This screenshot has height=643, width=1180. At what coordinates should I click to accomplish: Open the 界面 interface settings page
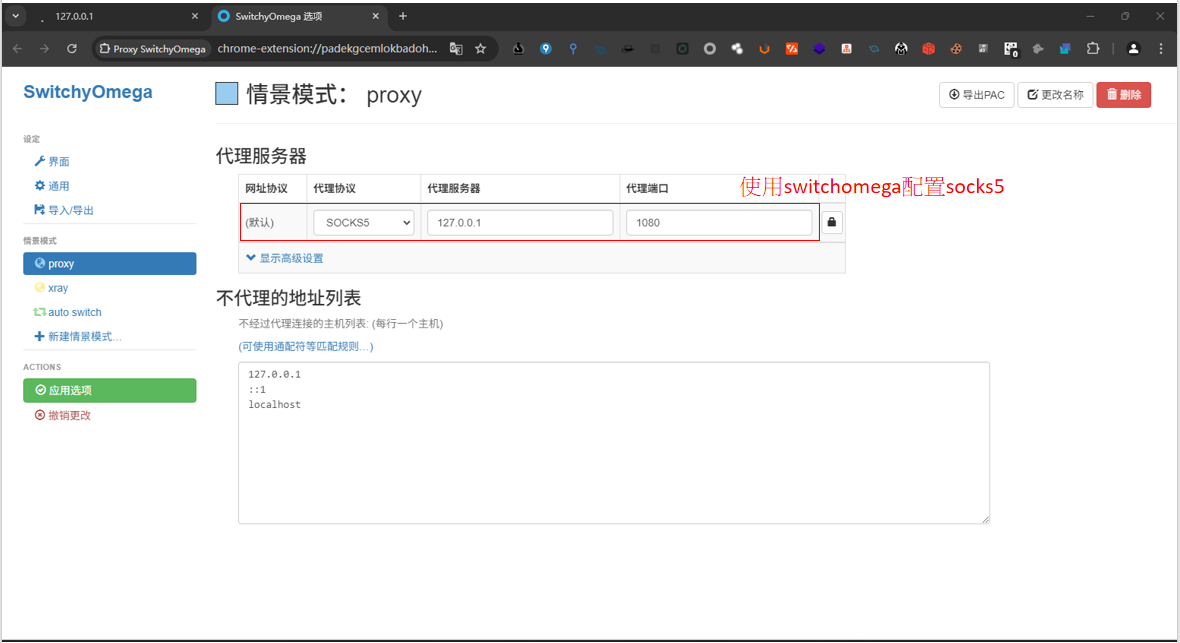tap(52, 161)
